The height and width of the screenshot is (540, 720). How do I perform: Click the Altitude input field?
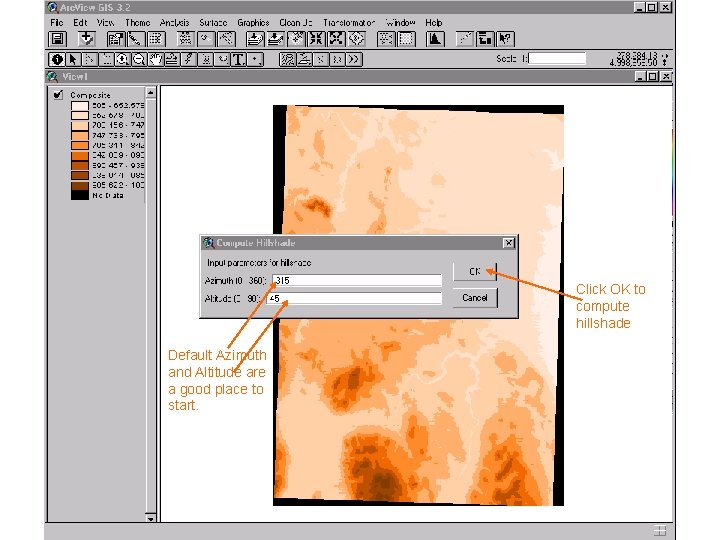point(354,298)
